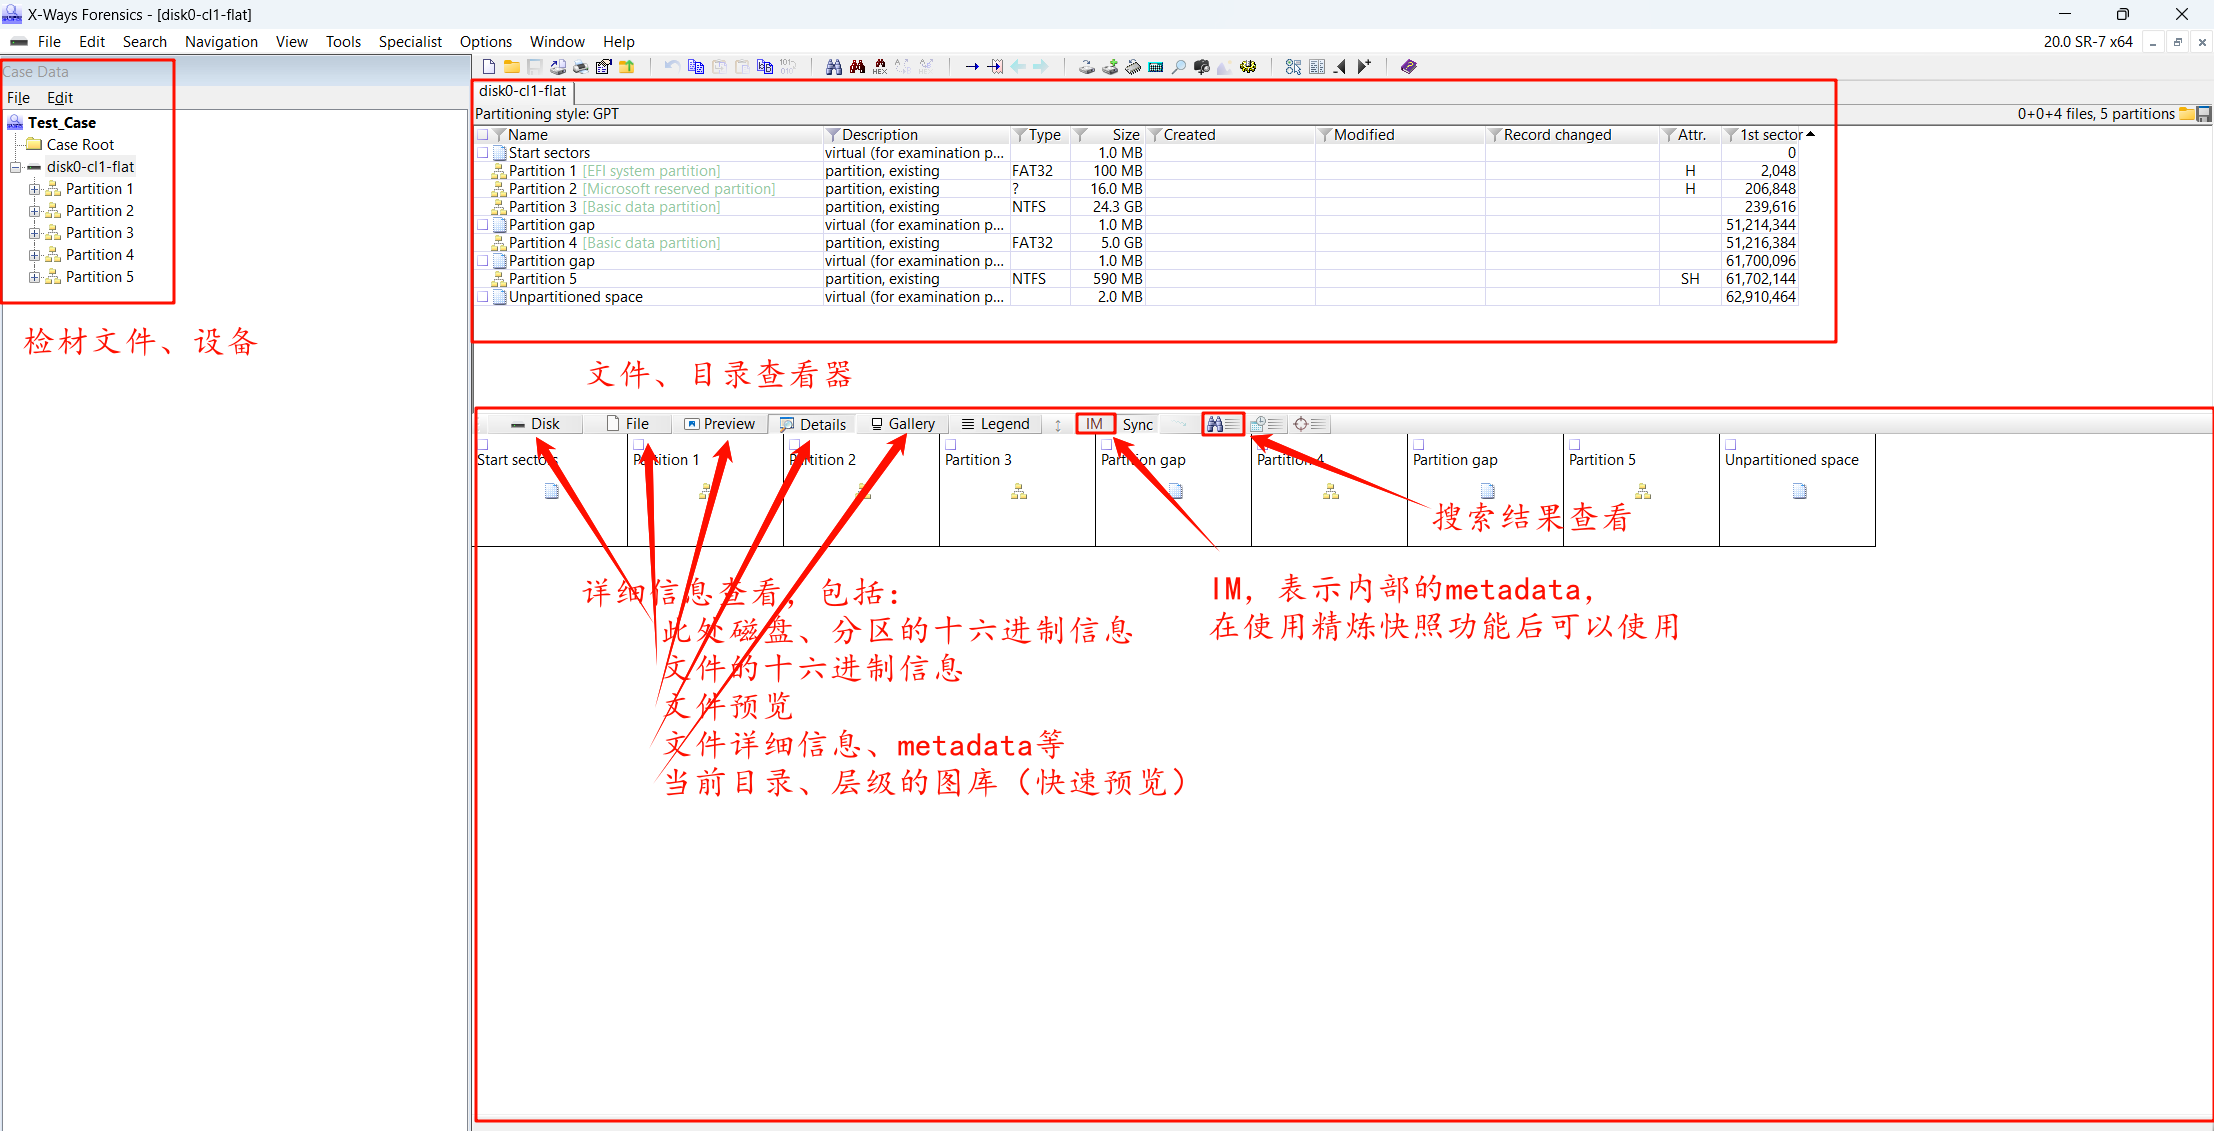Image resolution: width=2214 pixels, height=1131 pixels.
Task: Tick the gallery checkbox above Start sectors
Action: tap(483, 444)
